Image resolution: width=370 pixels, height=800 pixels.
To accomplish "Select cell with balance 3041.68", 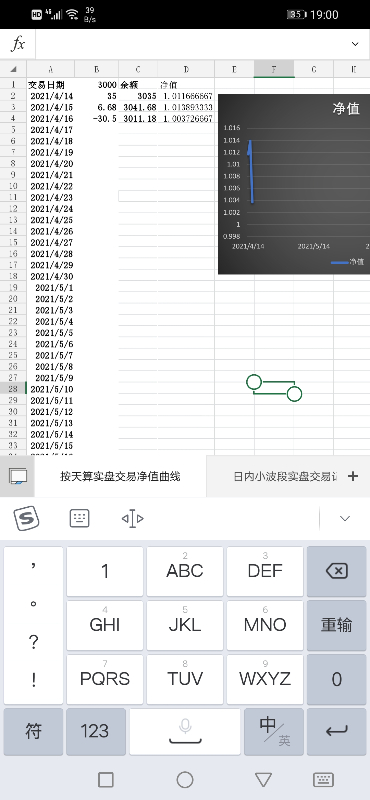I will click(138, 107).
